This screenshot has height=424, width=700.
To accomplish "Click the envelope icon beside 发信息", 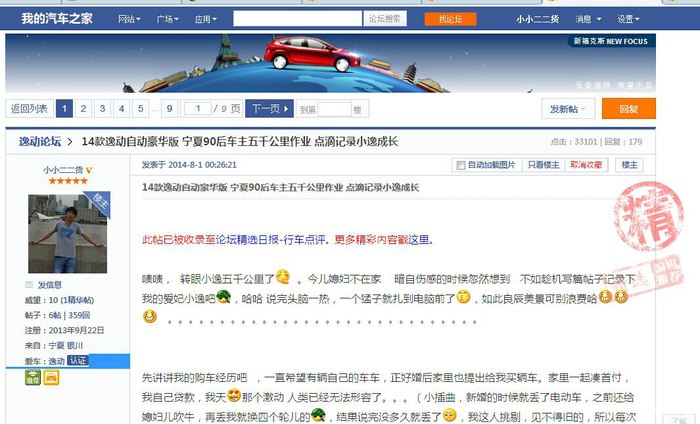I will click(x=29, y=285).
